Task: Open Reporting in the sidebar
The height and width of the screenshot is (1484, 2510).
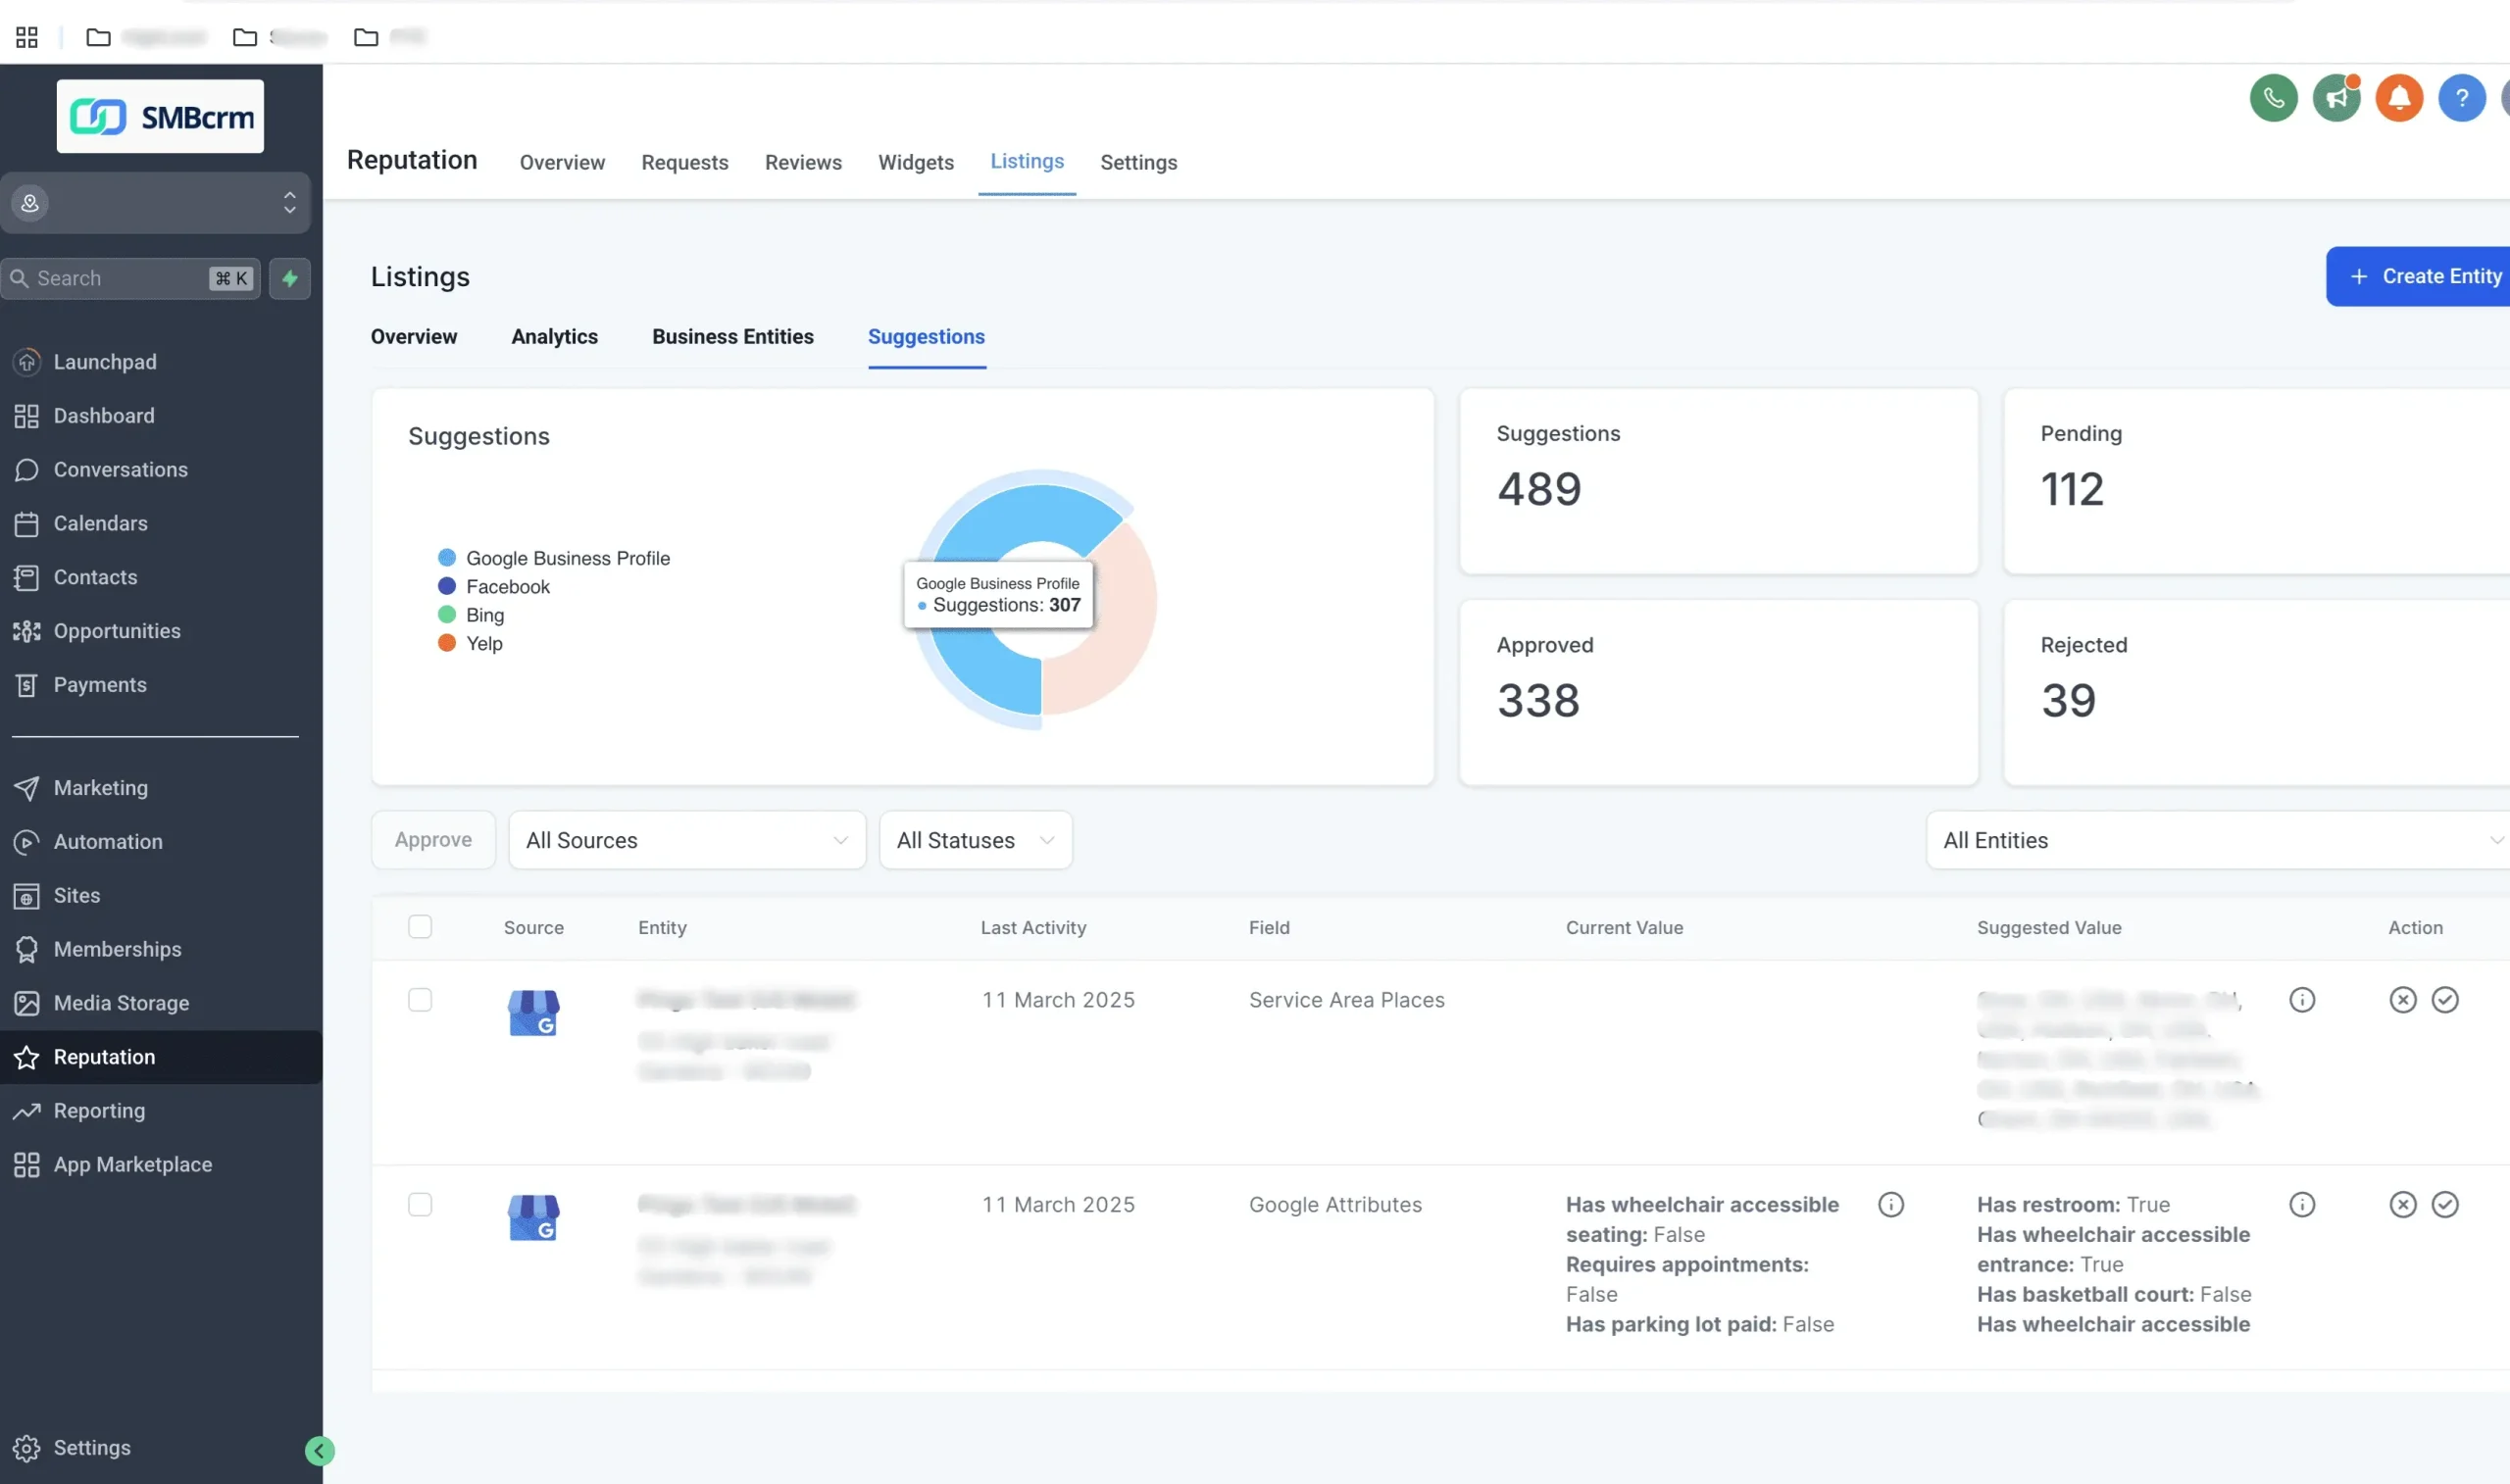Action: 99,1111
